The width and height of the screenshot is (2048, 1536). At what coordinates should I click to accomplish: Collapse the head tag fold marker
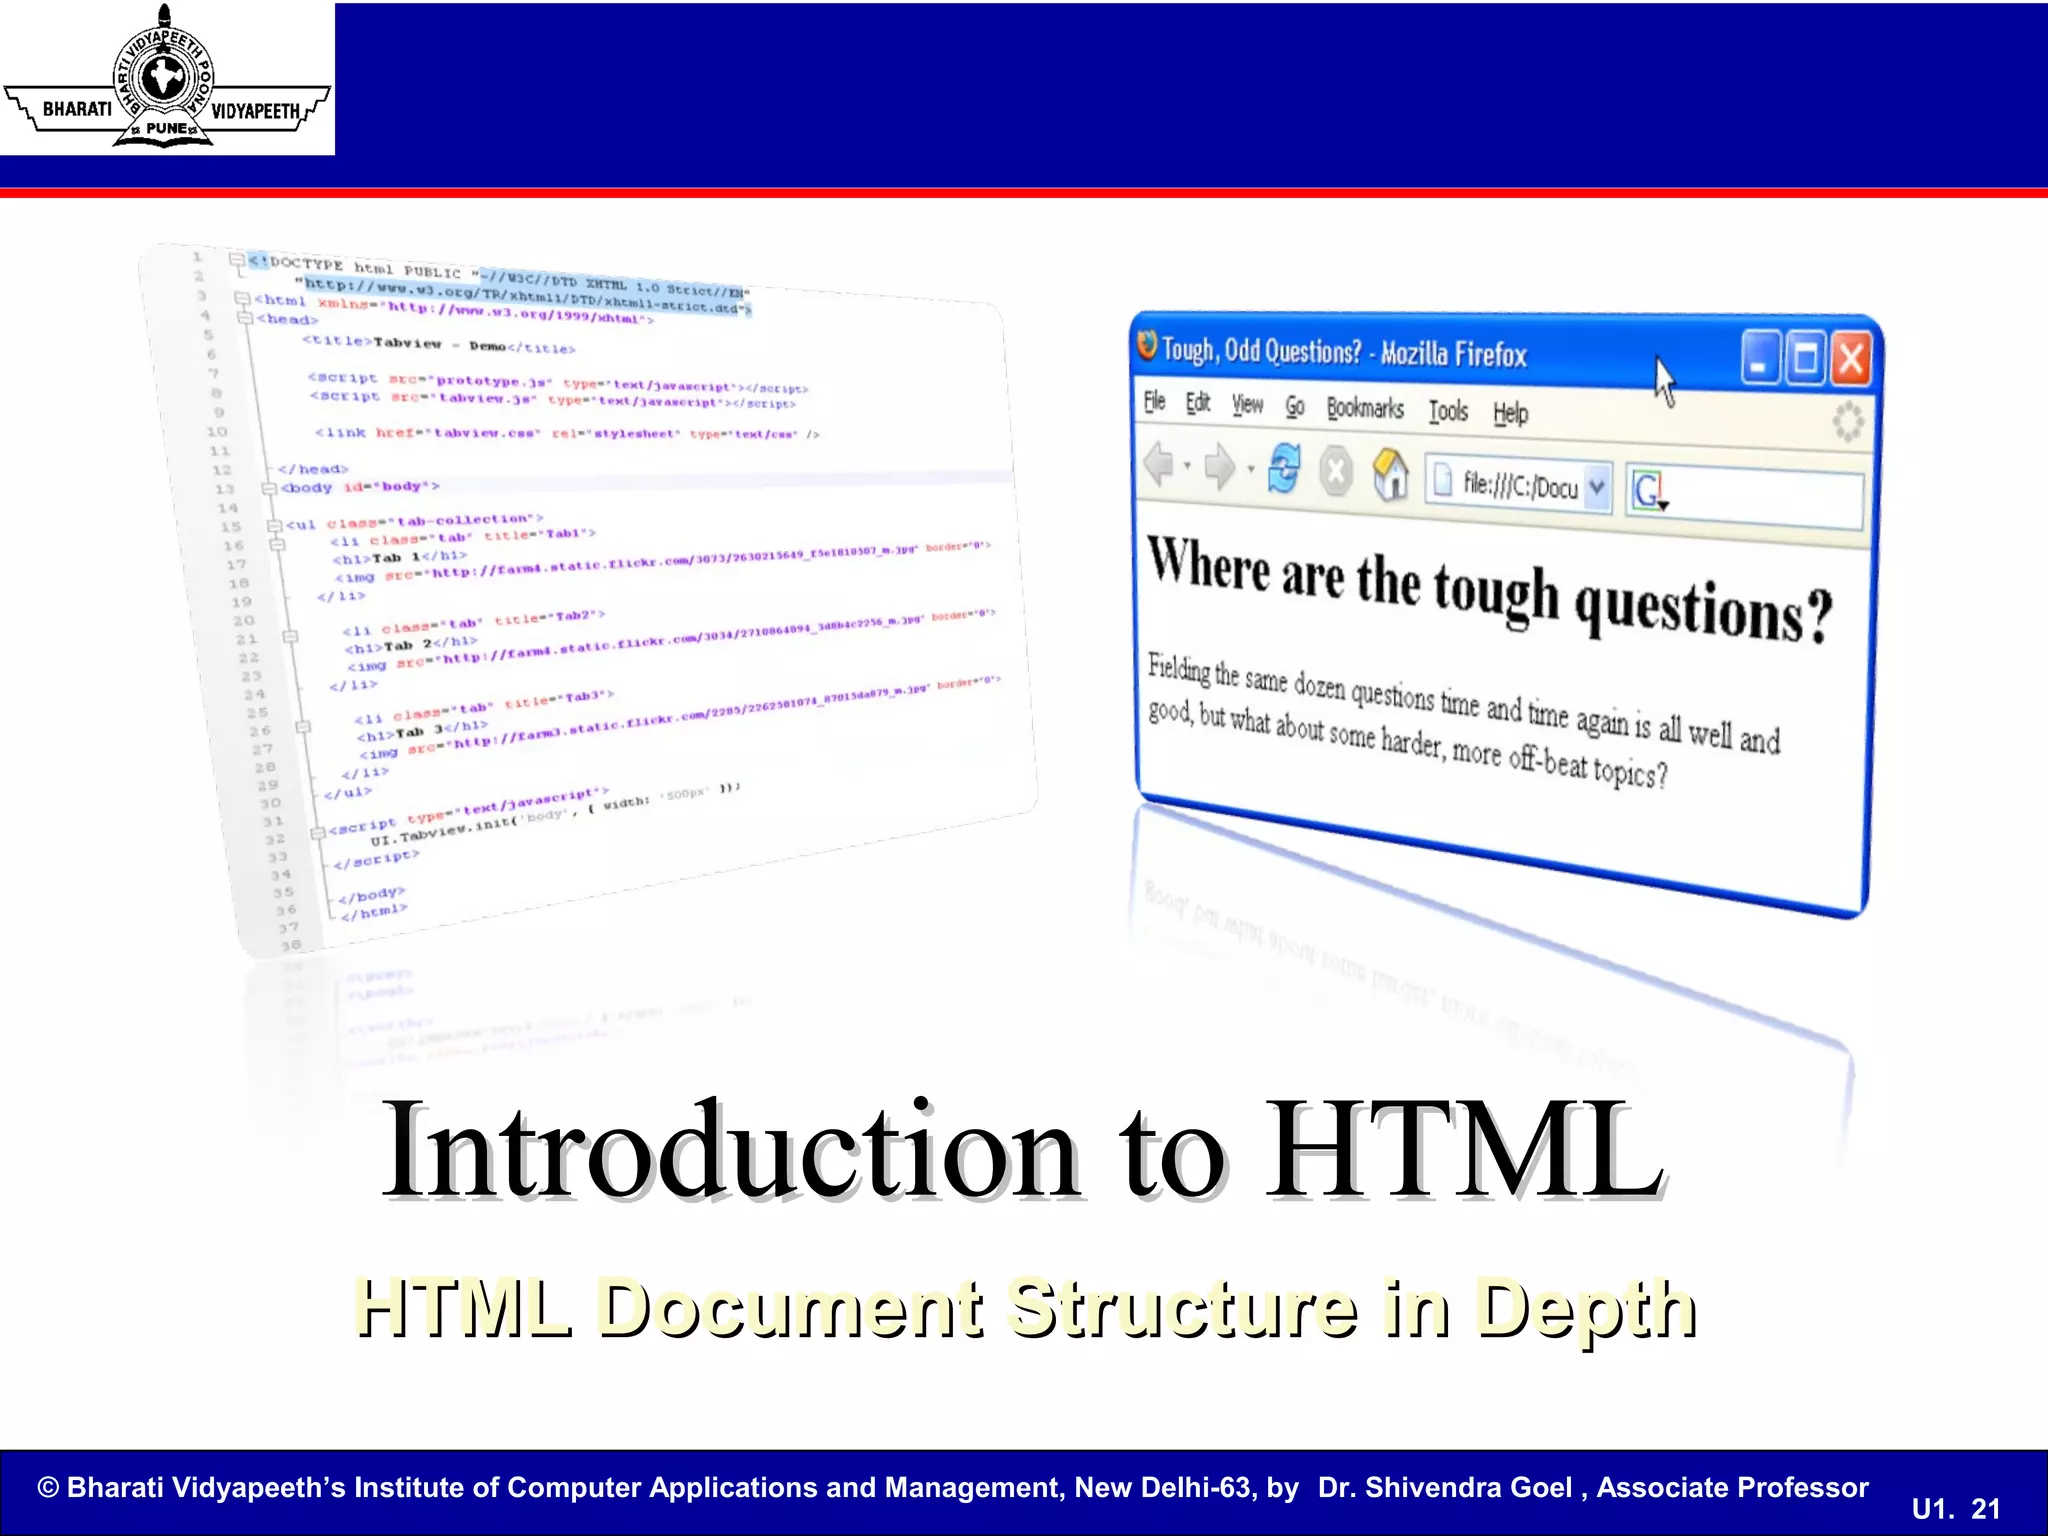click(245, 318)
